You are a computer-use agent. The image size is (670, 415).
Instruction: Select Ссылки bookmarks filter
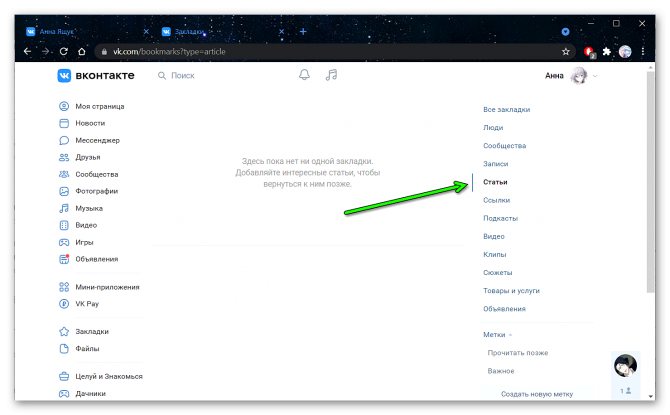pos(497,200)
